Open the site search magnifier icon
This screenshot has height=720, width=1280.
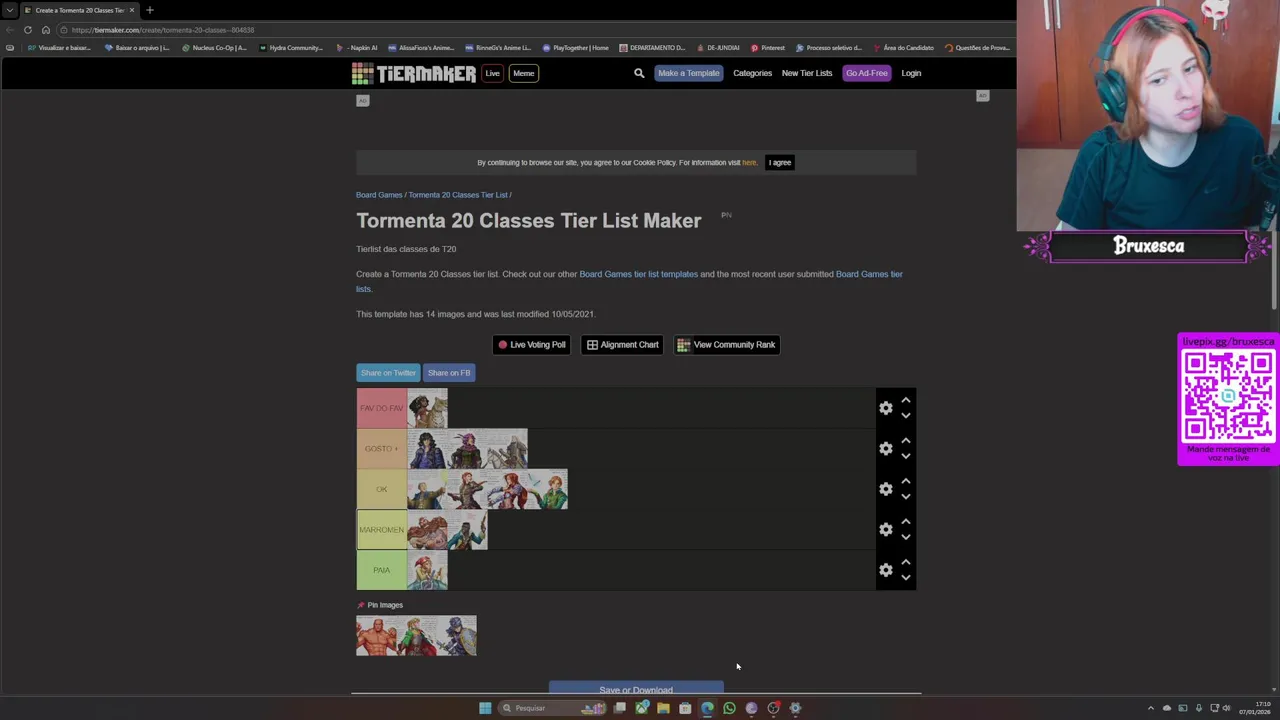[x=639, y=73]
